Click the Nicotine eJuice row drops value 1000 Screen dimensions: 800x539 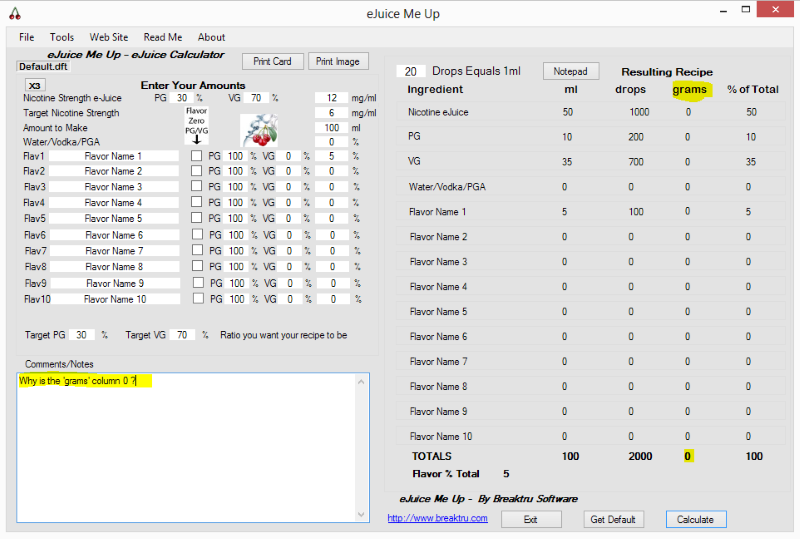[x=639, y=112]
